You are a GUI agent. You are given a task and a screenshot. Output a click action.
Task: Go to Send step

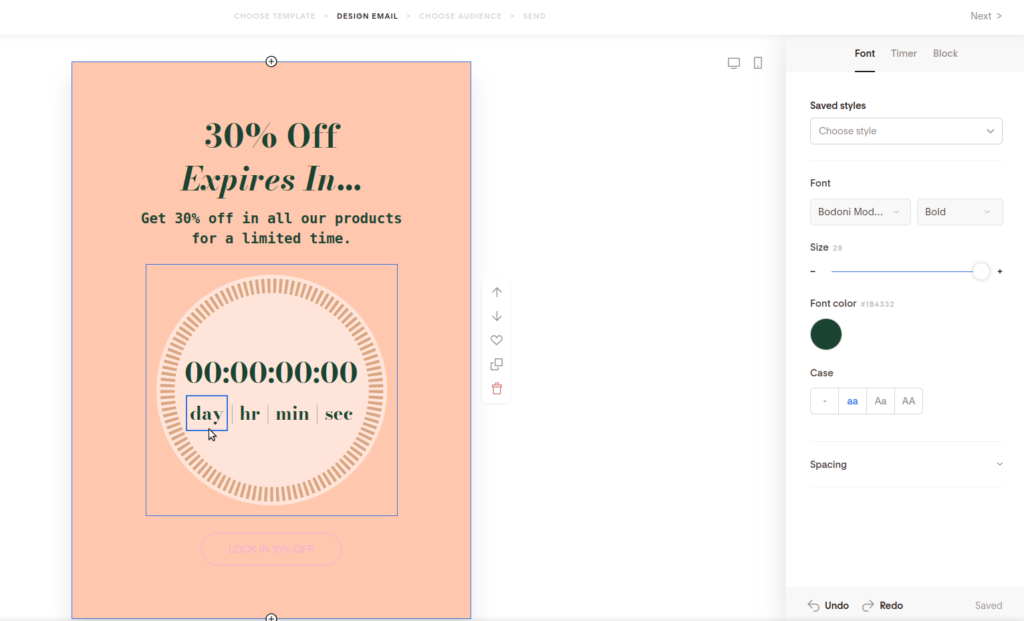tap(534, 16)
